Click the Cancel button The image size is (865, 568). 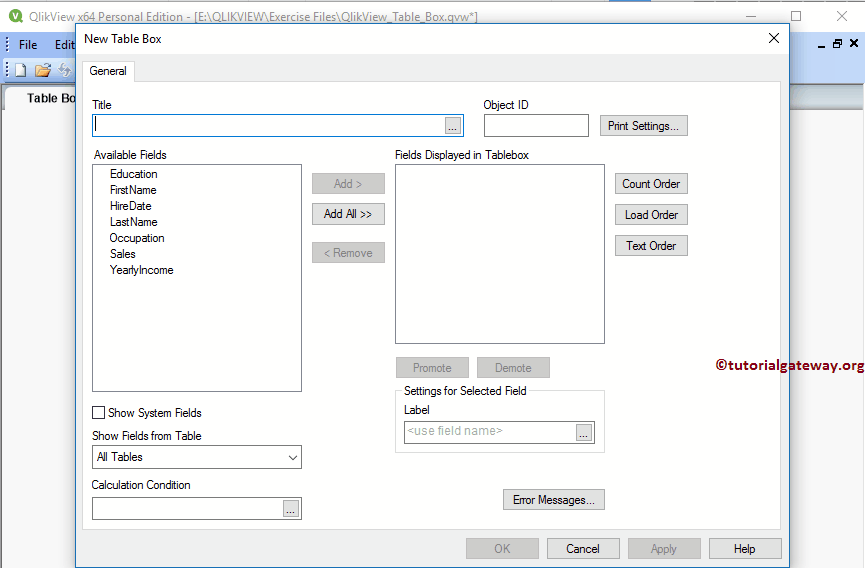[x=583, y=549]
